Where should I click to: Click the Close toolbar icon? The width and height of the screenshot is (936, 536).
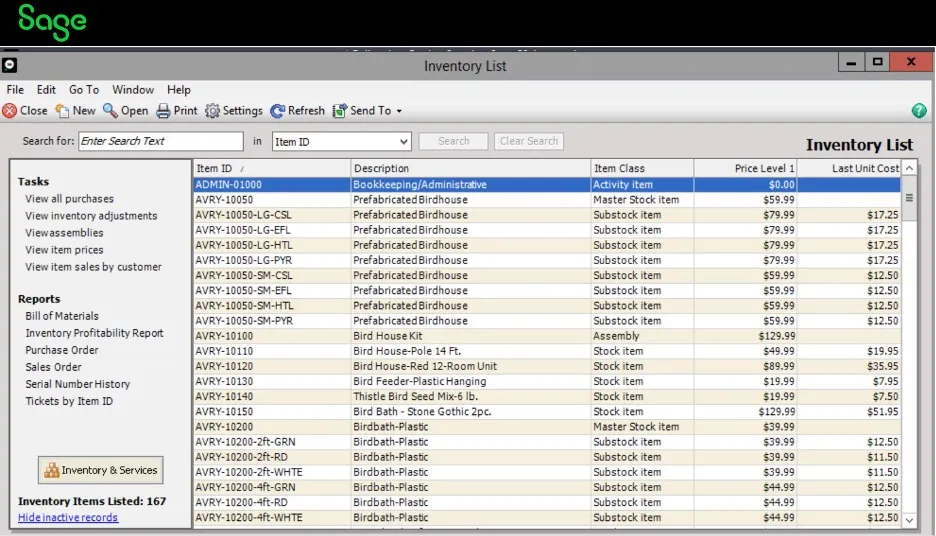click(x=10, y=111)
